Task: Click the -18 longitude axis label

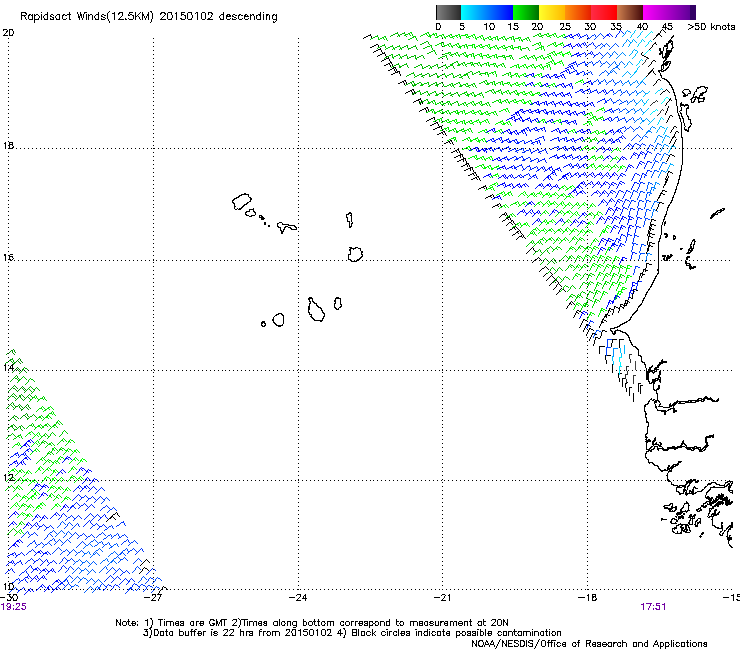Action: click(588, 597)
